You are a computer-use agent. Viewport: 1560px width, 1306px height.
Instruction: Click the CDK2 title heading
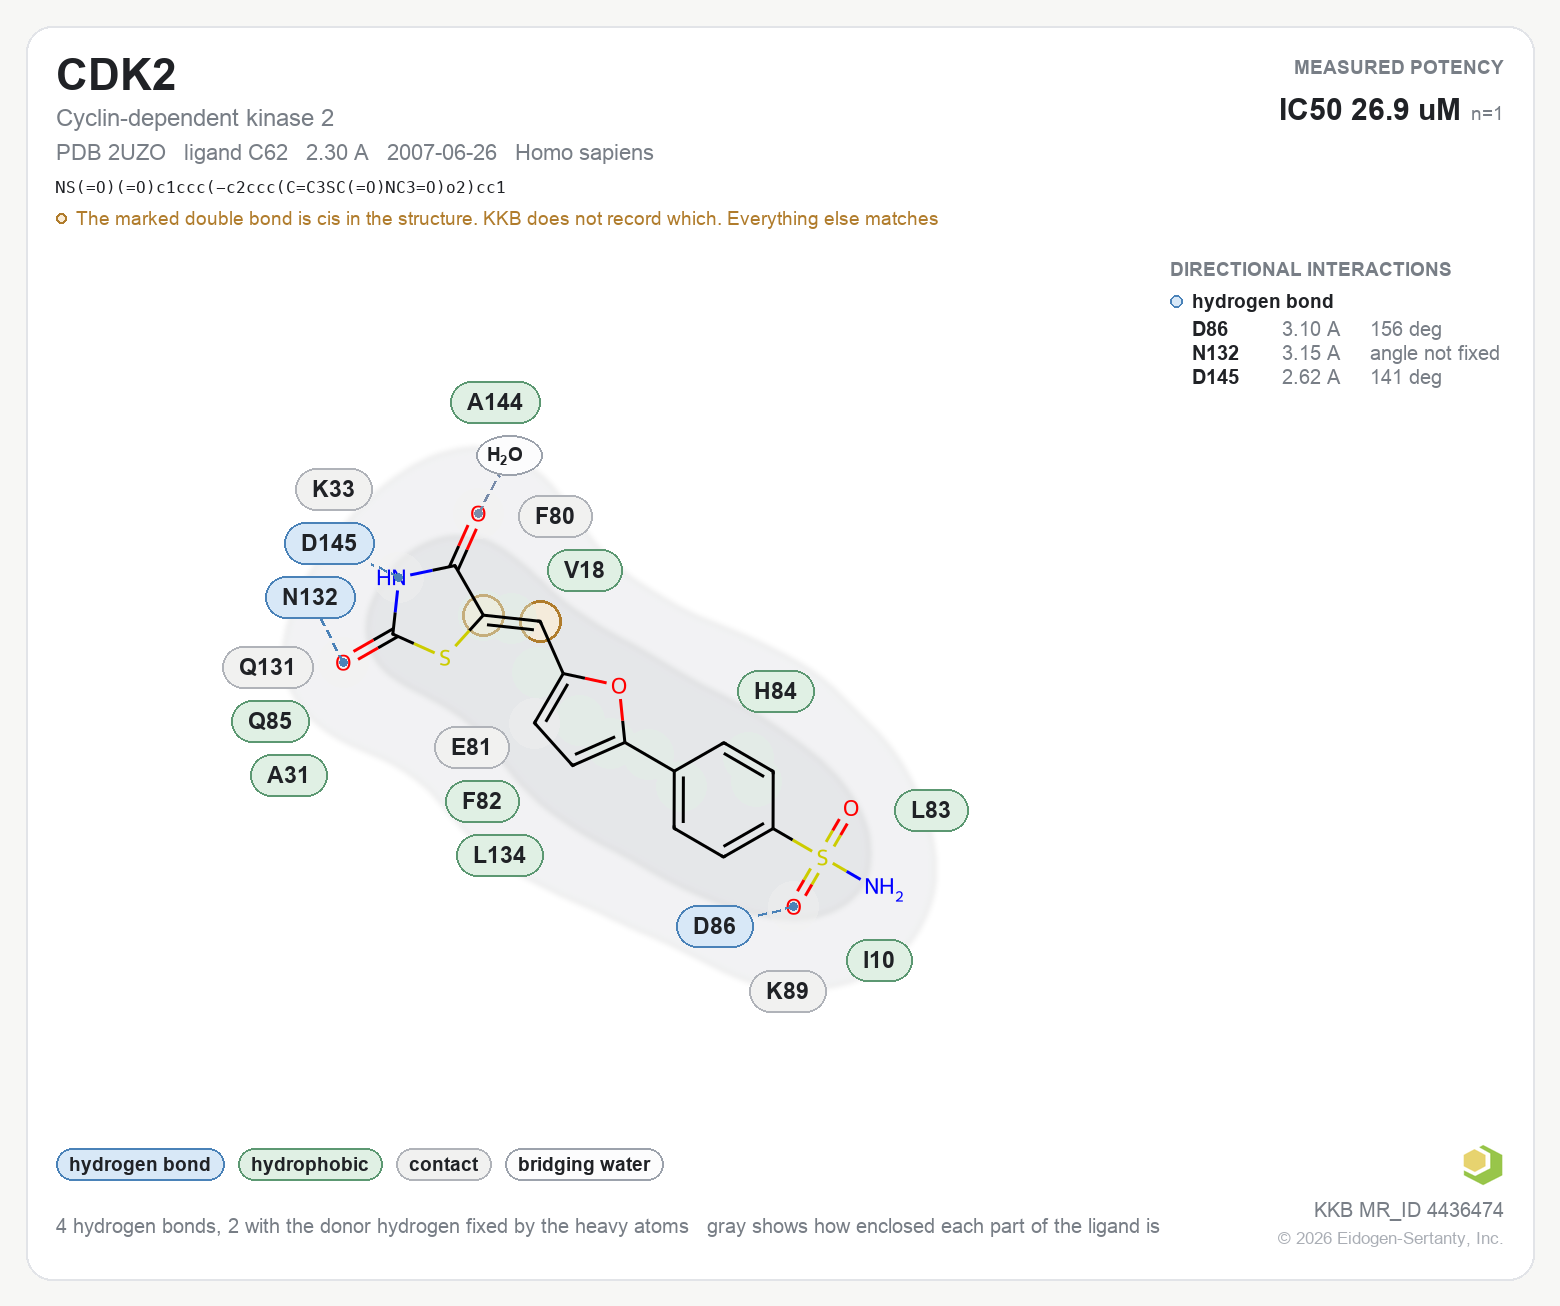point(116,75)
